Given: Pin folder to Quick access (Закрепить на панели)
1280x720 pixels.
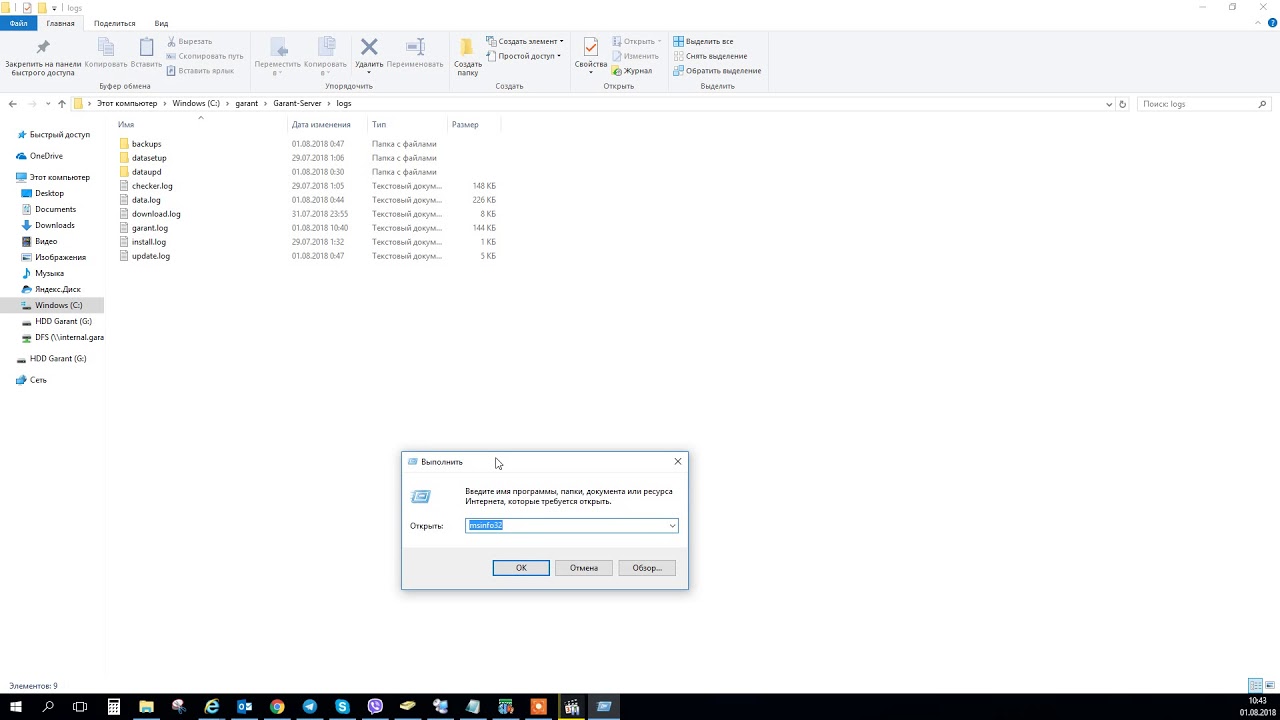Looking at the screenshot, I should [42, 56].
